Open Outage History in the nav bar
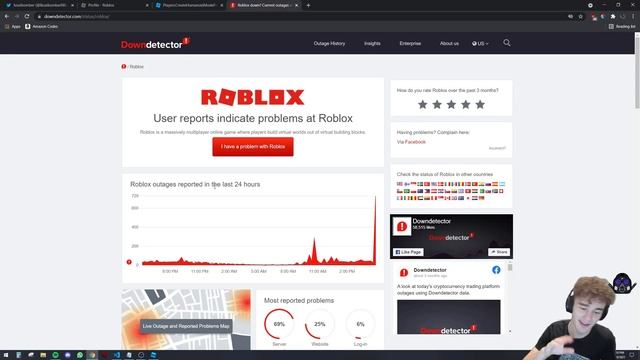 (329, 43)
